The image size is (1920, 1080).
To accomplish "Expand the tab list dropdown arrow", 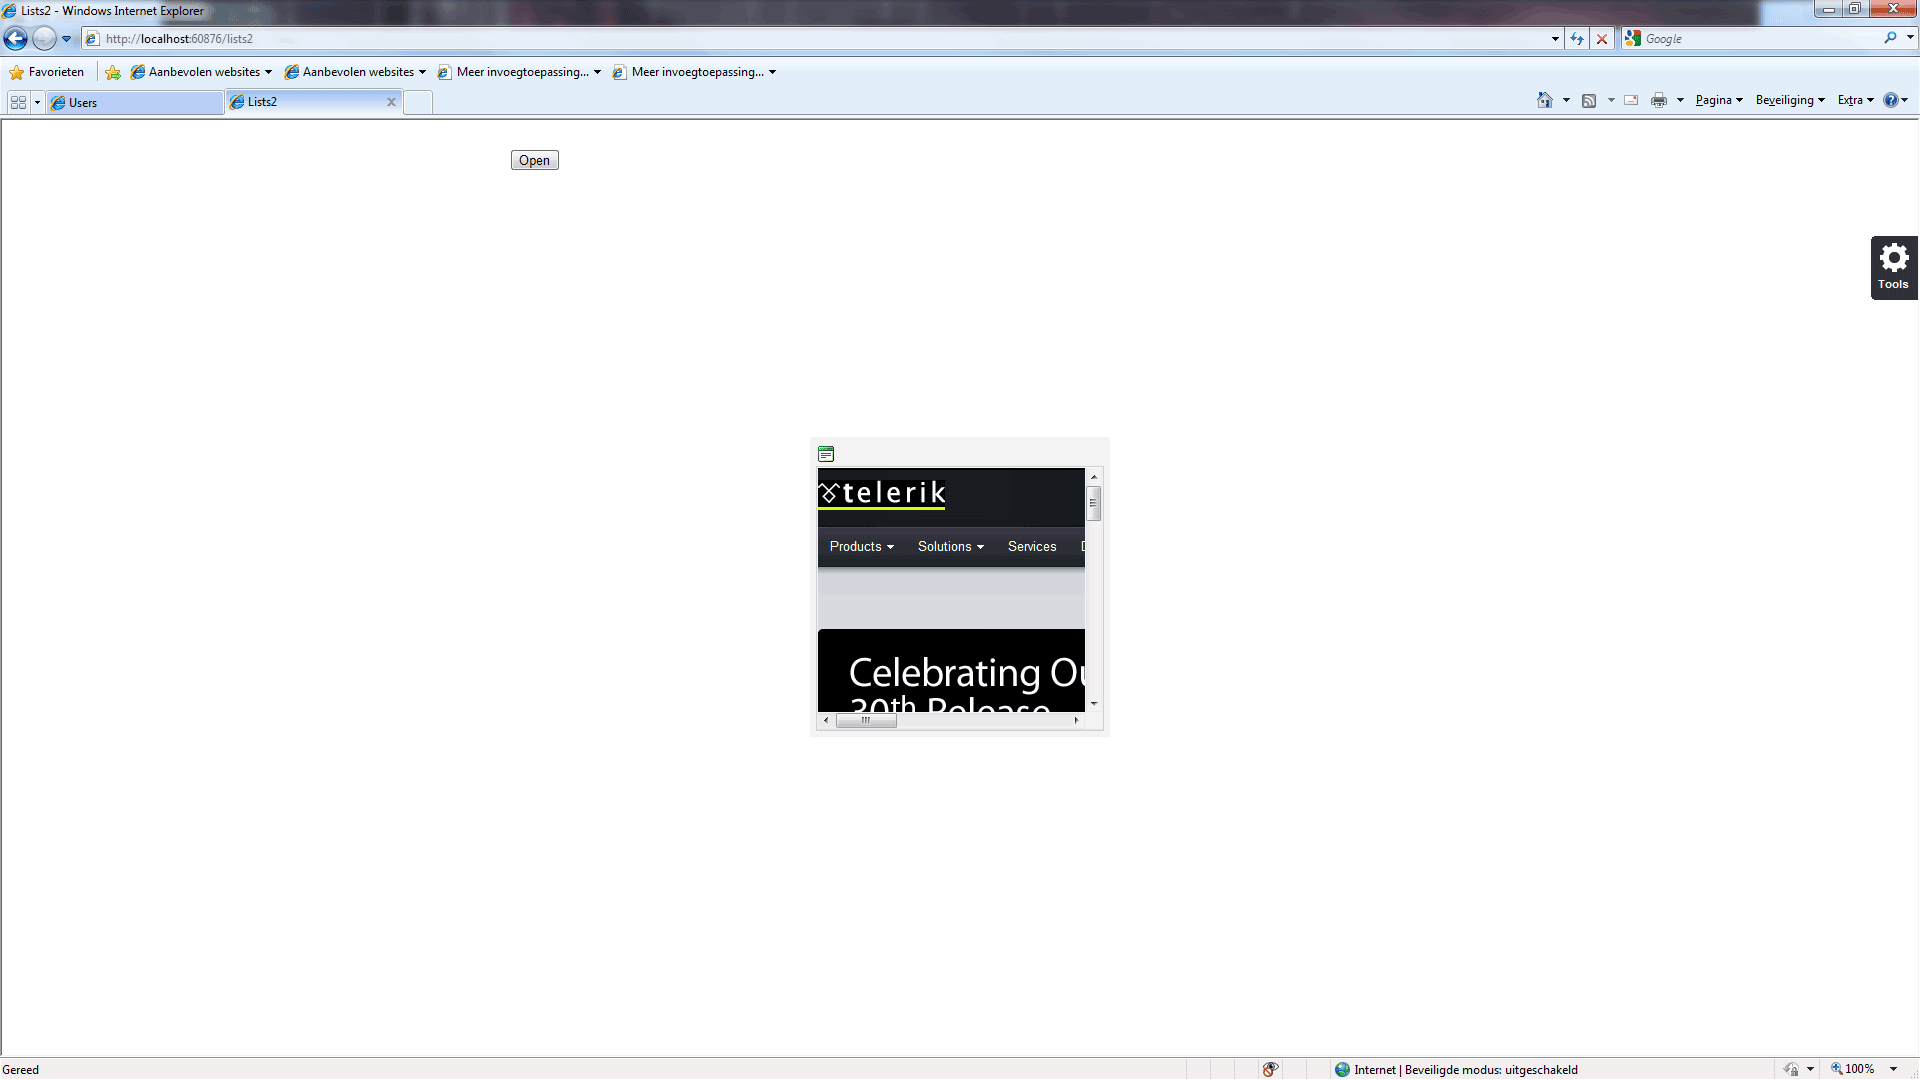I will tap(37, 102).
